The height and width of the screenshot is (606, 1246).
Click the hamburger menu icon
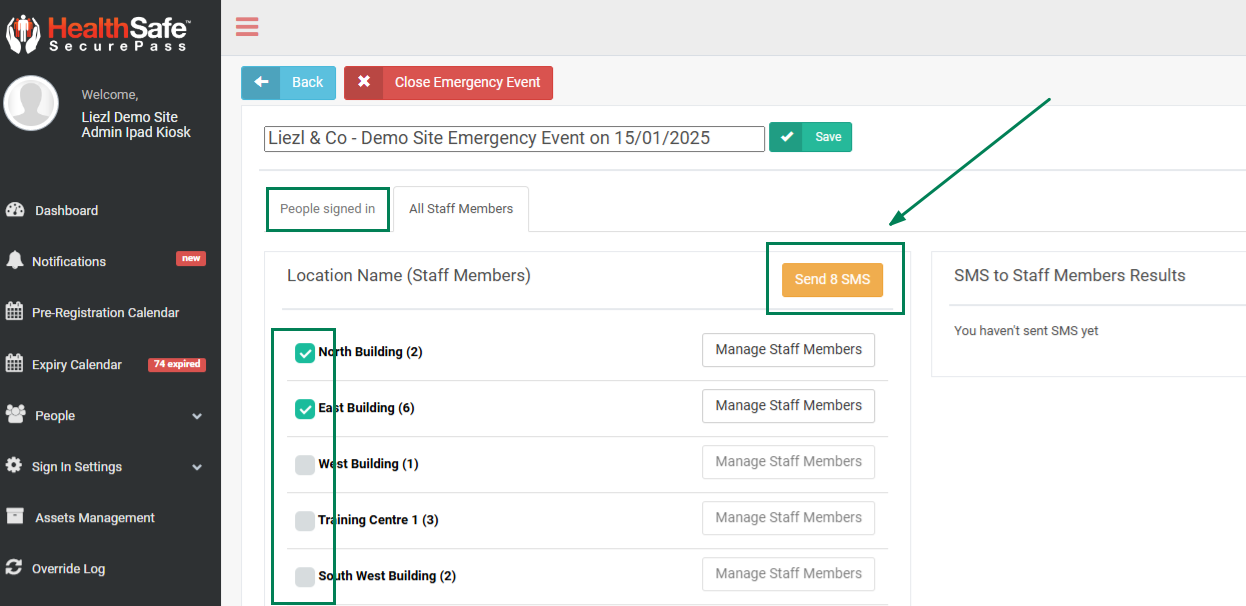[247, 27]
